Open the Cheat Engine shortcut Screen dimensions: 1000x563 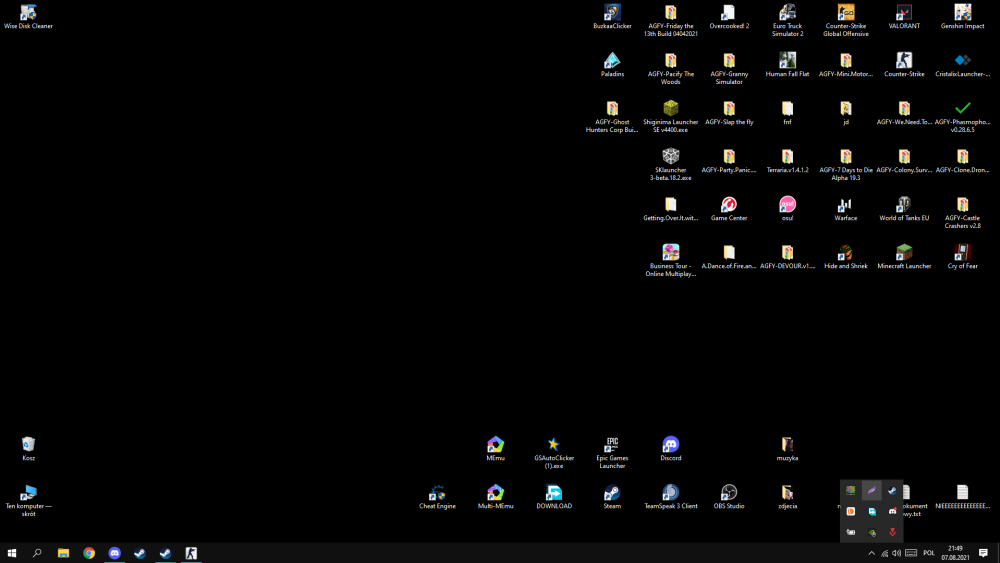click(x=437, y=497)
